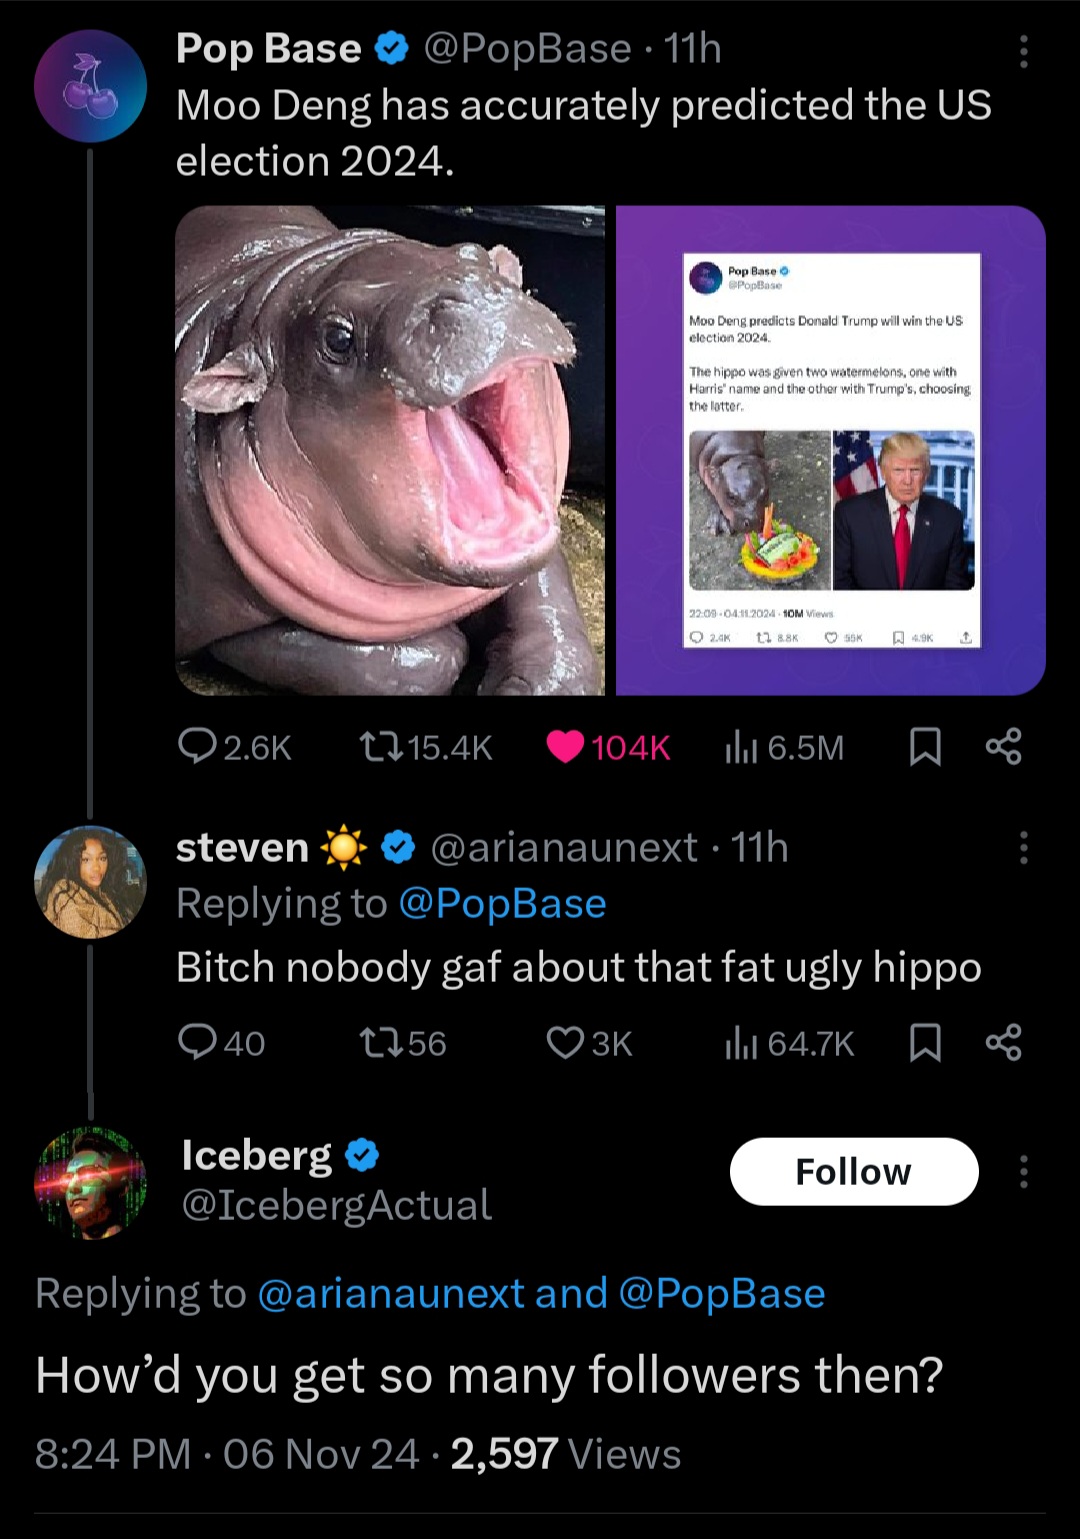Unlike the Pop Base tweet heart
This screenshot has width=1080, height=1539.
[566, 747]
